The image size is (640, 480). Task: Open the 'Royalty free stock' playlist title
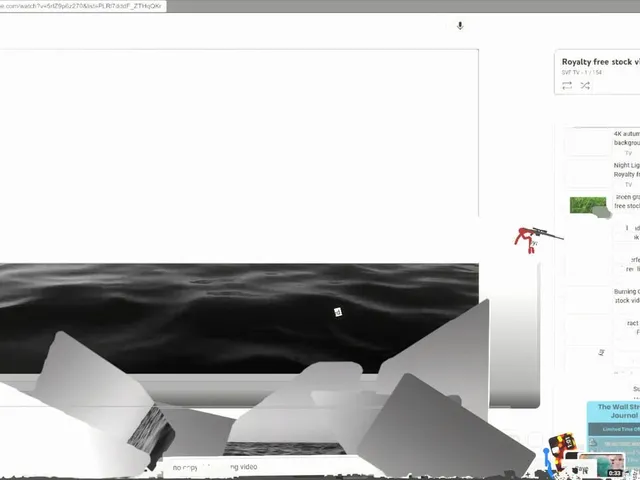pos(600,62)
